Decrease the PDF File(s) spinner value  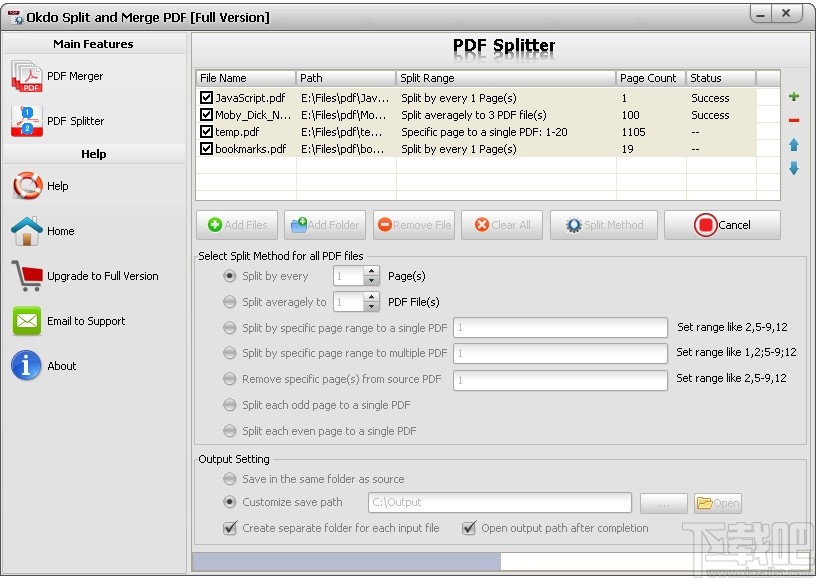(372, 306)
